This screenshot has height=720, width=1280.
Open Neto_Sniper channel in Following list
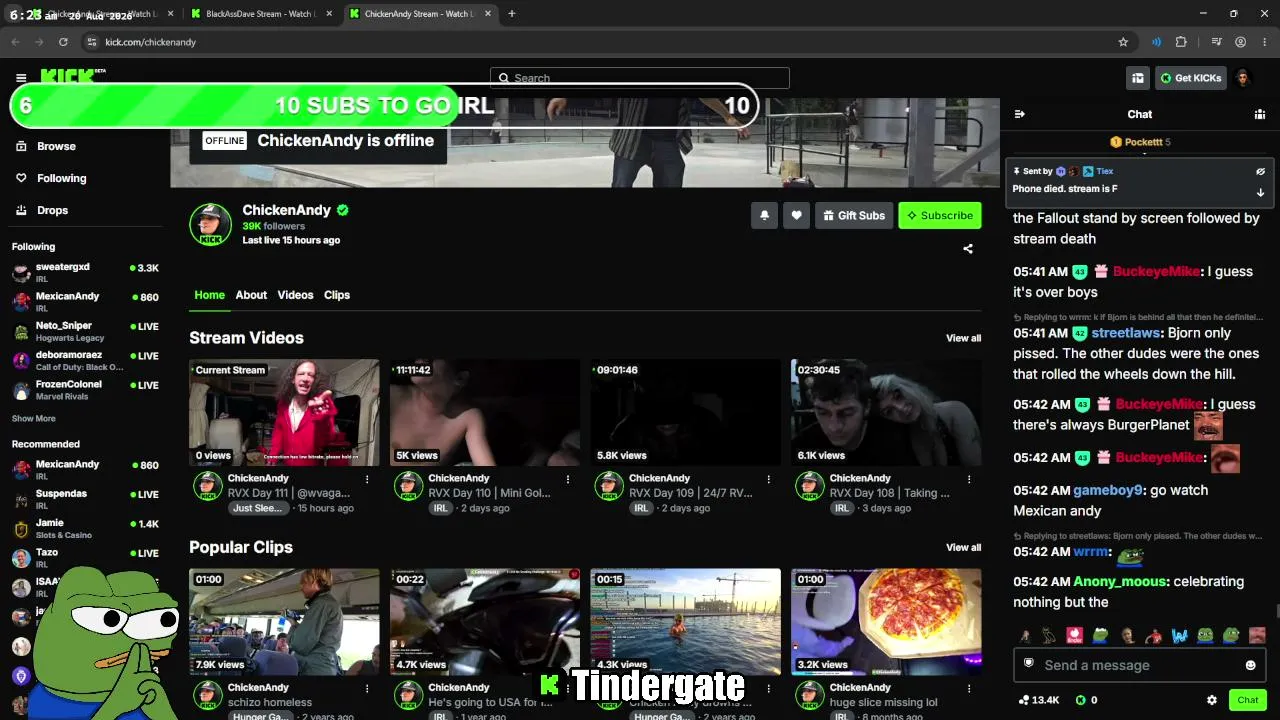point(85,331)
